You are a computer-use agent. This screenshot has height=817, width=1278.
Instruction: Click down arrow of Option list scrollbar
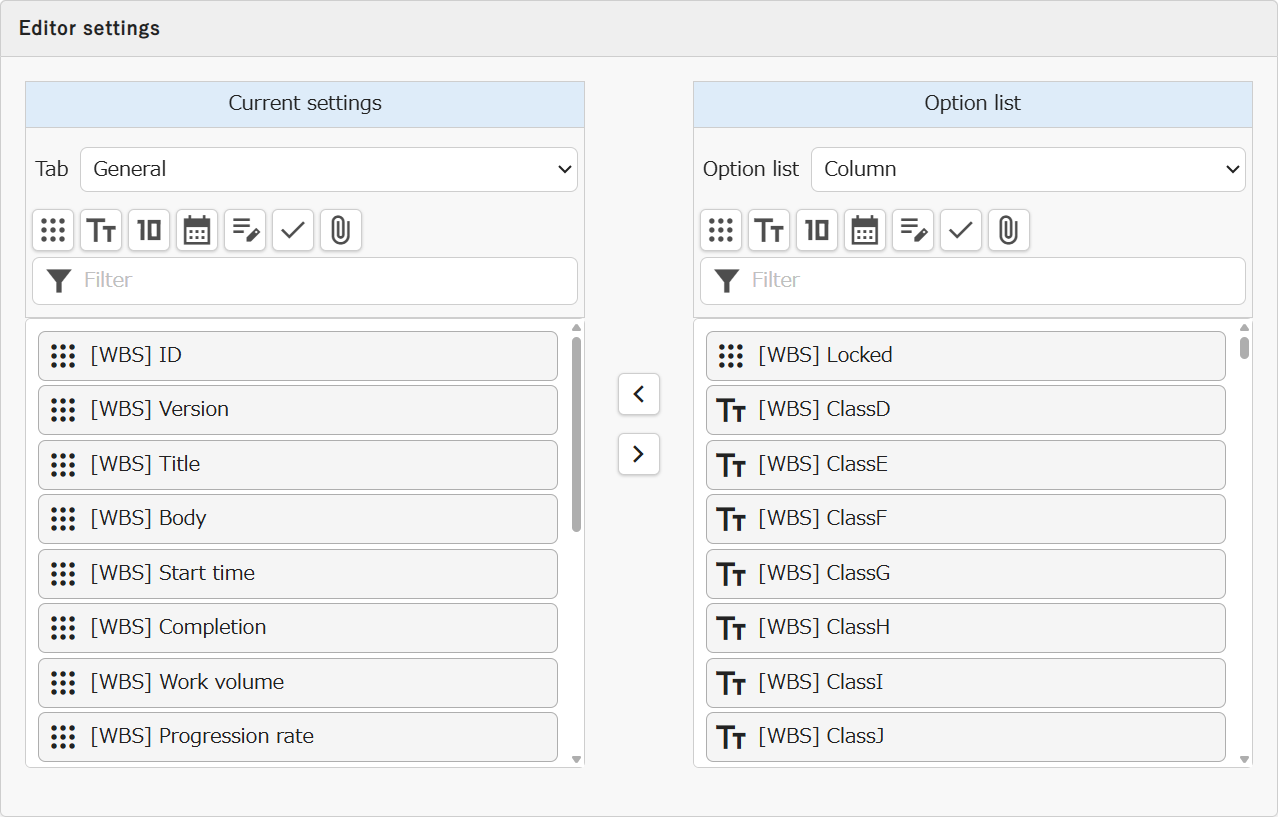[1244, 759]
